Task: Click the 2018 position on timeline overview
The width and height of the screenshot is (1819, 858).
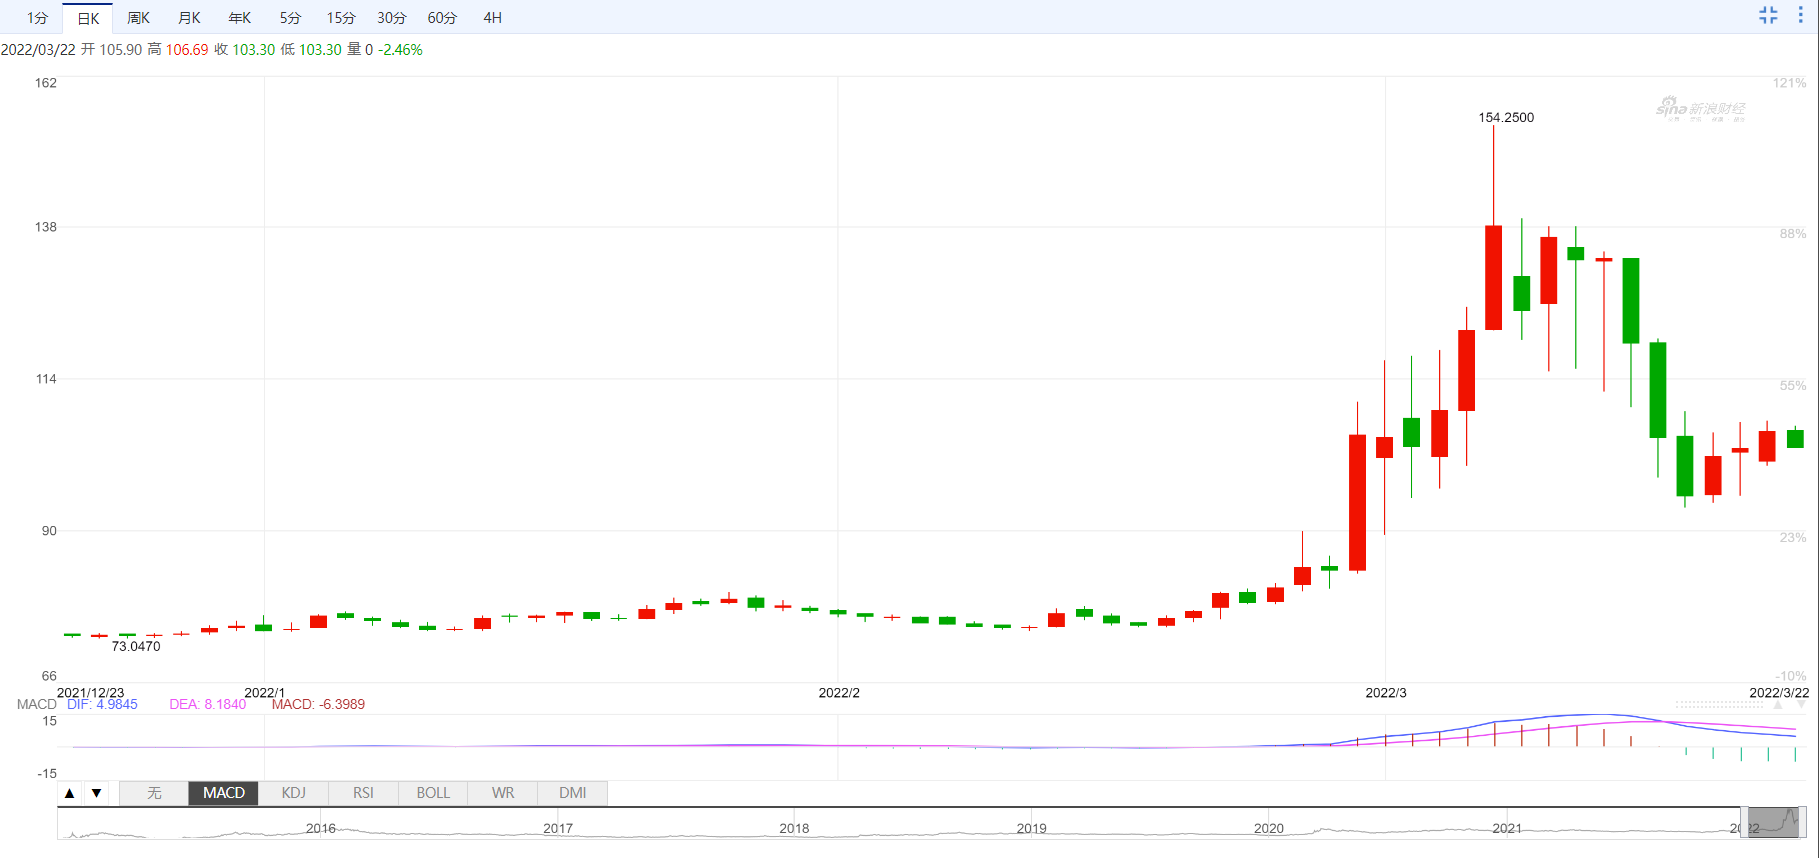Action: click(794, 828)
